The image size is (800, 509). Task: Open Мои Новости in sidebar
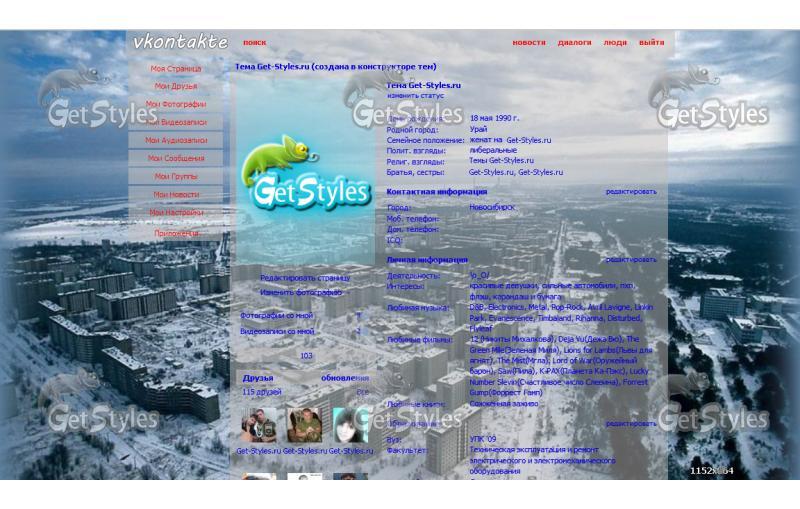[176, 194]
